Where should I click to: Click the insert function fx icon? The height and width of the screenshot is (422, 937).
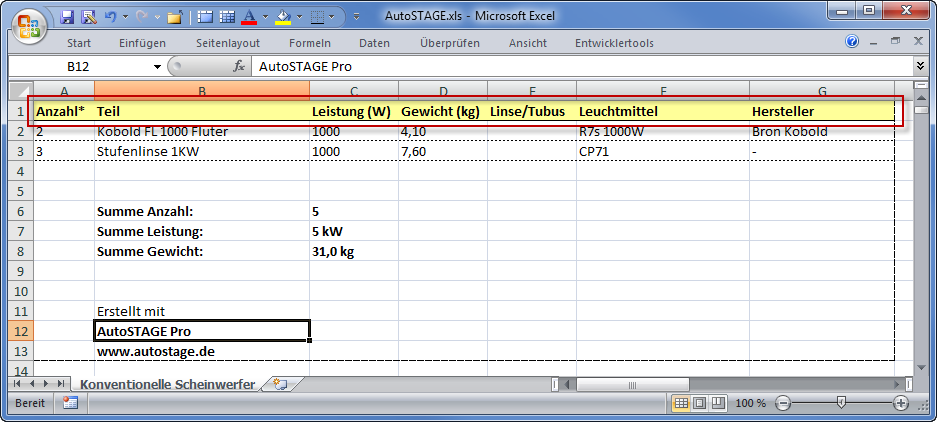pyautogui.click(x=239, y=66)
